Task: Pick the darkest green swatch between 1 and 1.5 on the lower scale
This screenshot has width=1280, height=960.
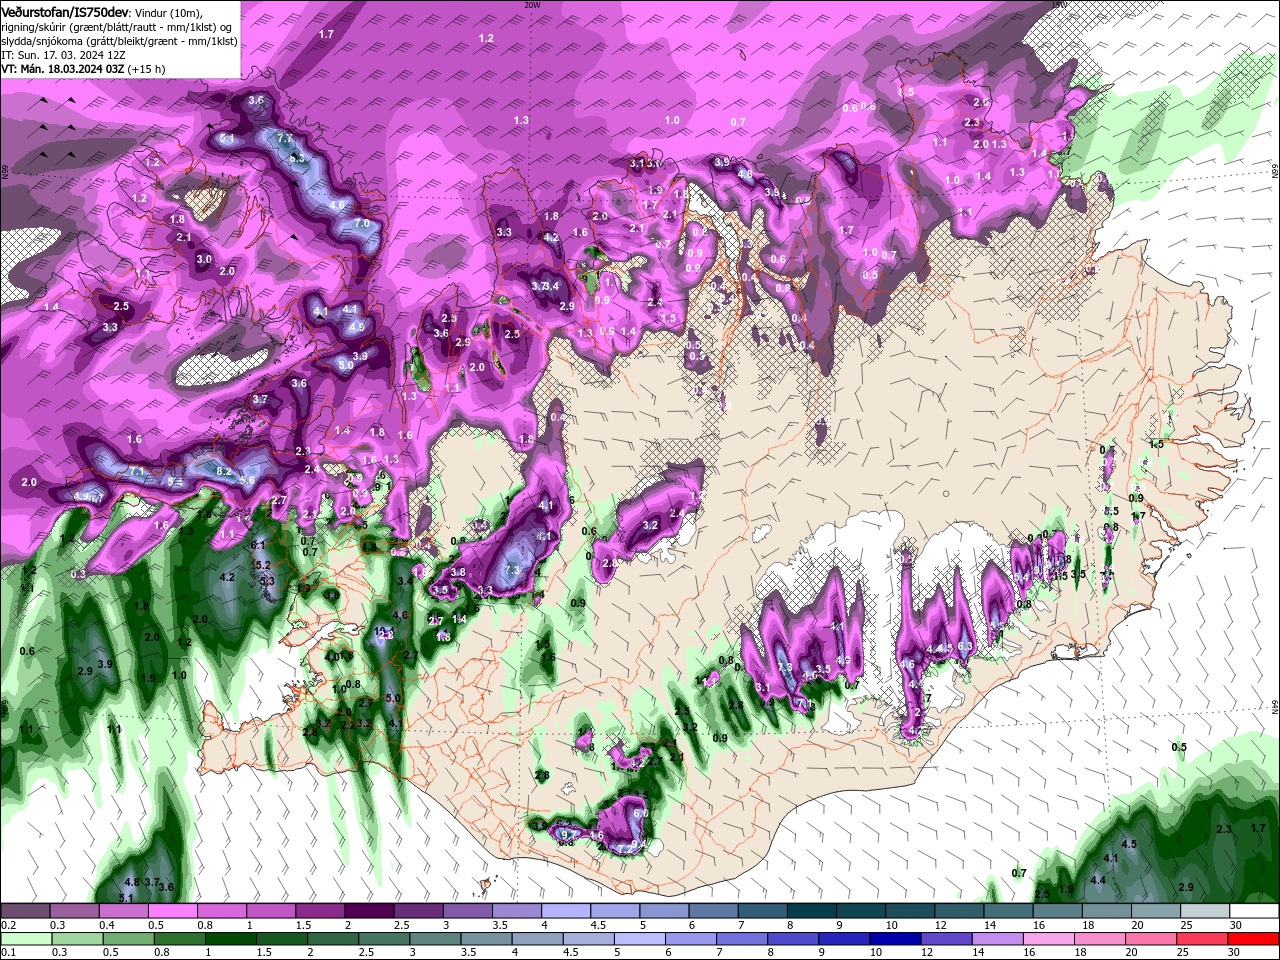Action: coord(230,939)
